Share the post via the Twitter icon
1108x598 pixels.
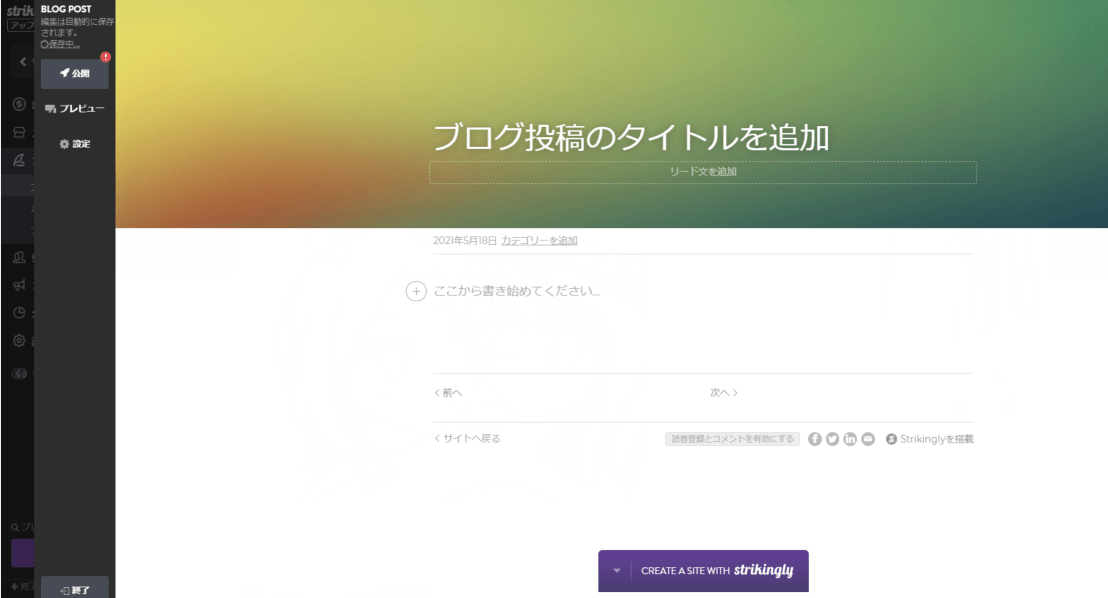[x=832, y=439]
